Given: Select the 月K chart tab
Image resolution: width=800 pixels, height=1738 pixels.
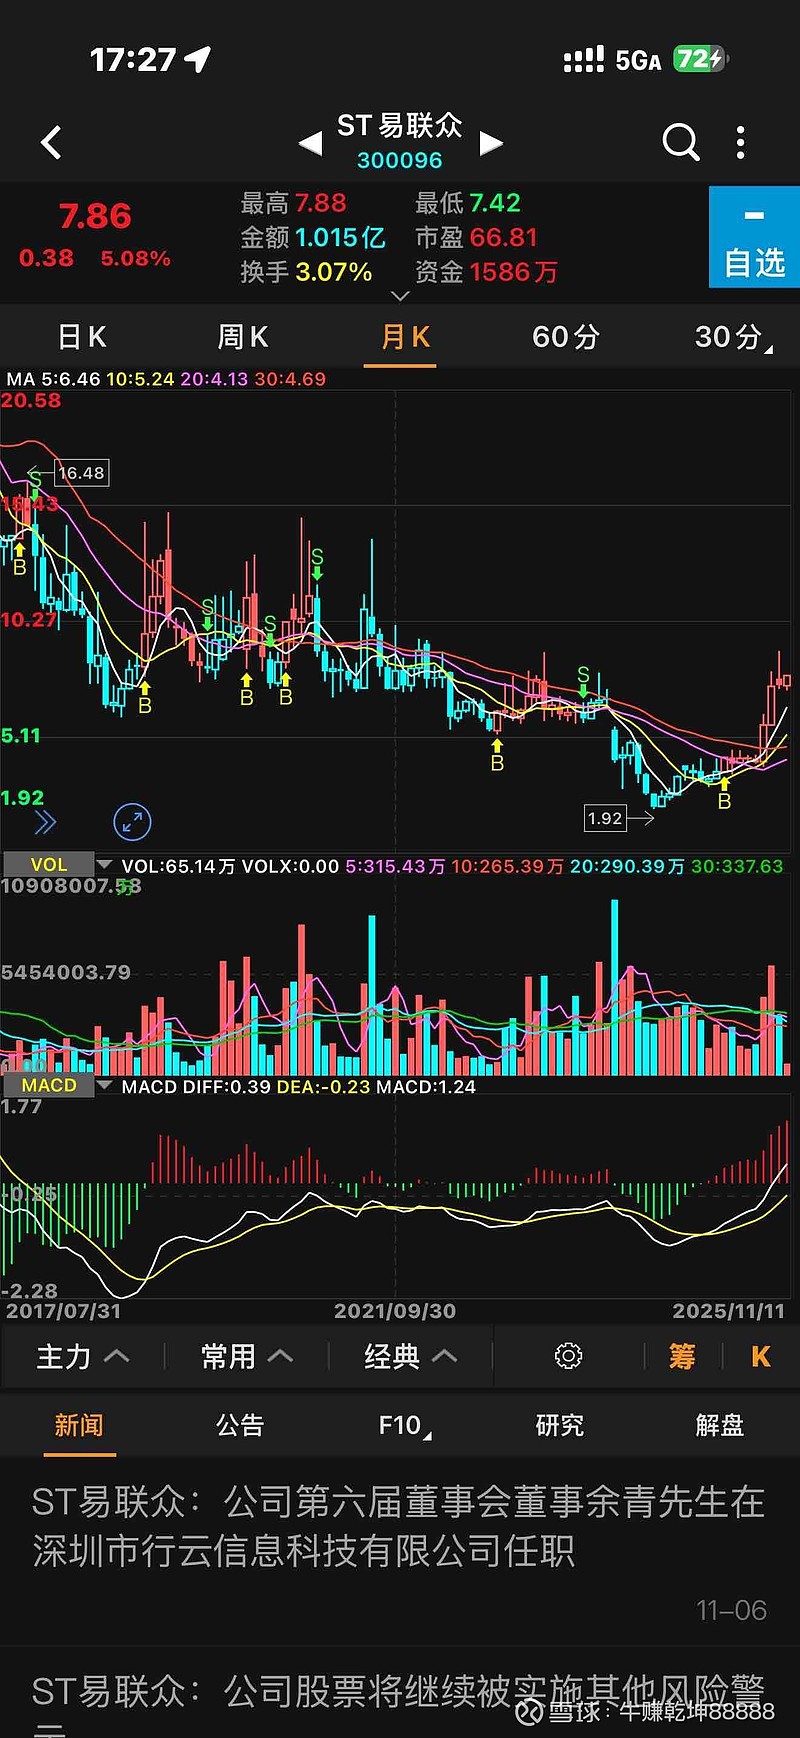Looking at the screenshot, I should [x=405, y=337].
